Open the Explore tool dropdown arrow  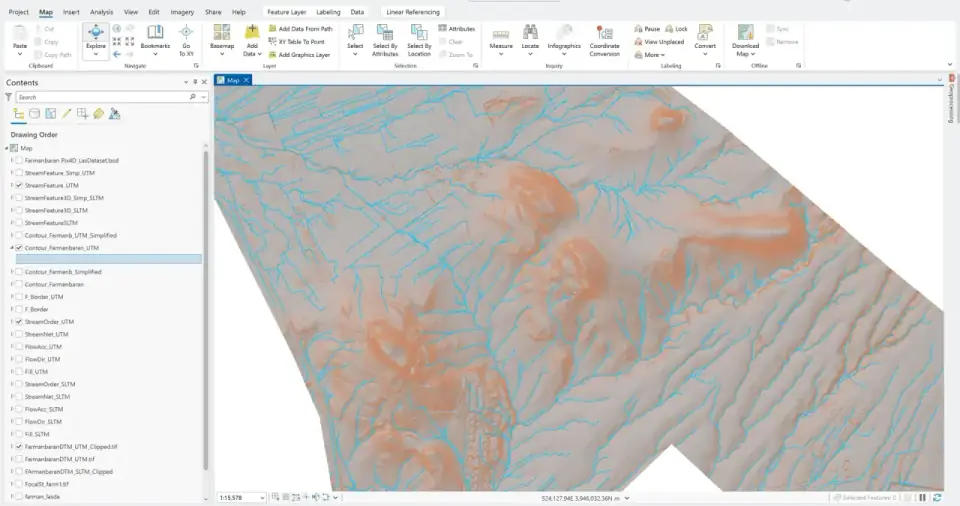point(96,55)
